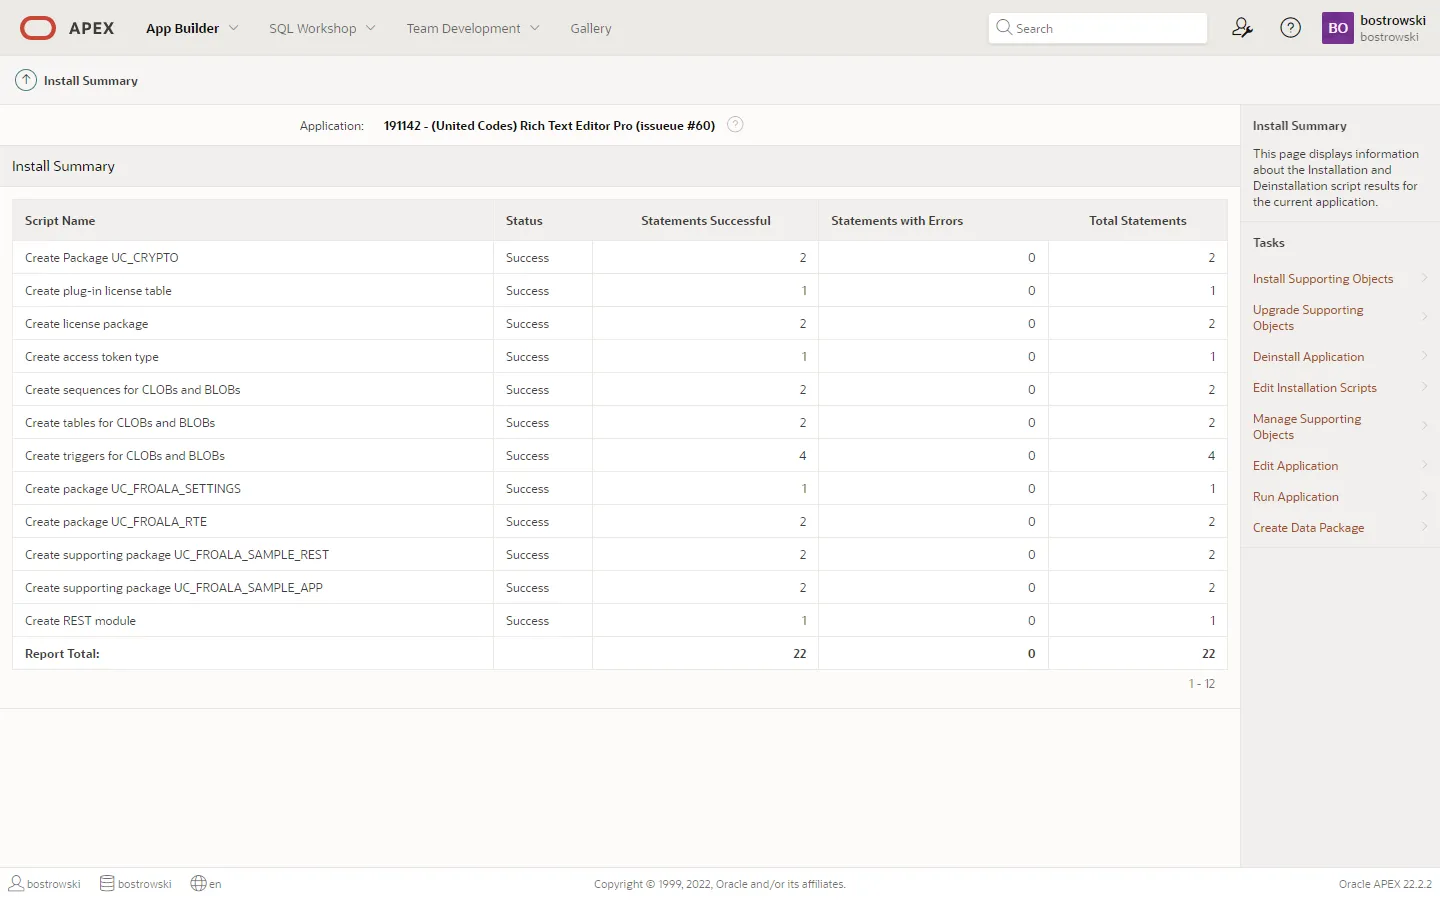This screenshot has height=900, width=1440.
Task: Expand the SQL Workshop dropdown arrow
Action: pyautogui.click(x=371, y=28)
